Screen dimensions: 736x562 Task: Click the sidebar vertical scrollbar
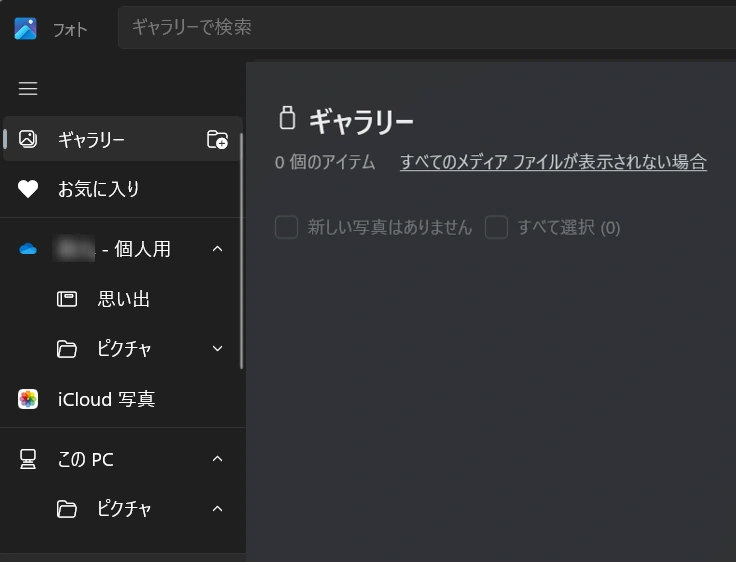pos(241,250)
